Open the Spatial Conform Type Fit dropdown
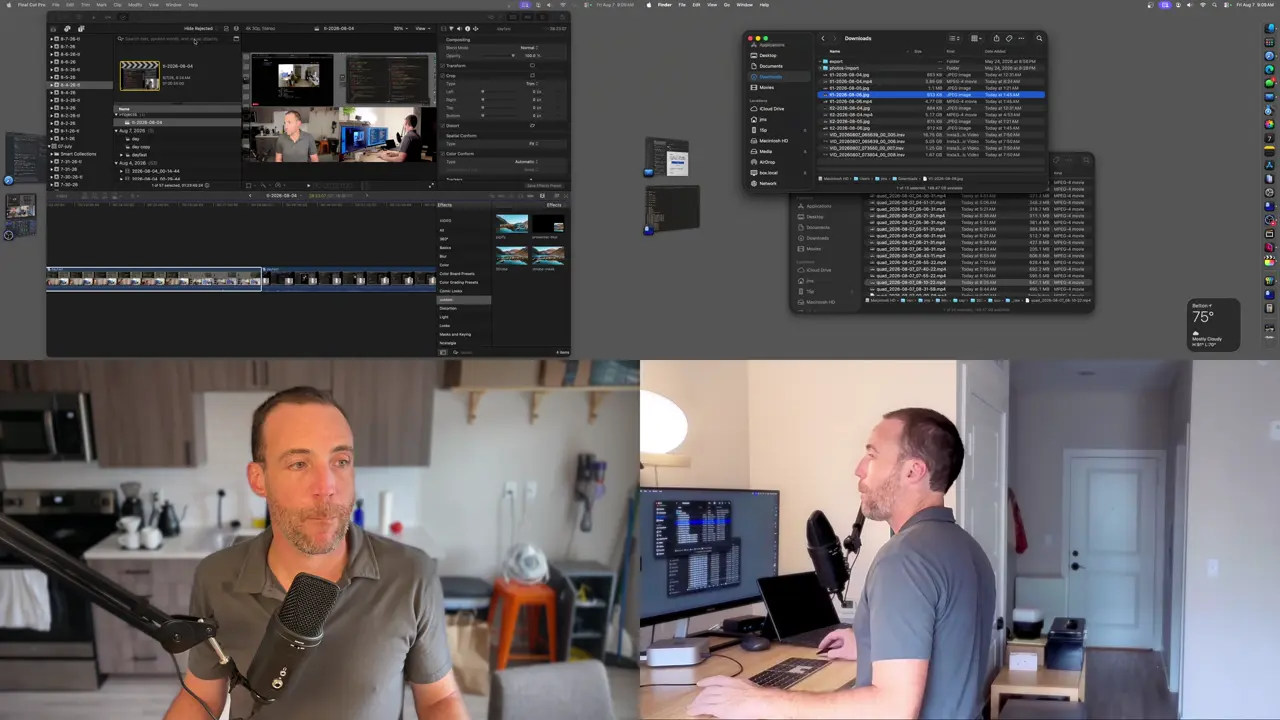Screen dimensions: 1280x720 click(x=532, y=144)
